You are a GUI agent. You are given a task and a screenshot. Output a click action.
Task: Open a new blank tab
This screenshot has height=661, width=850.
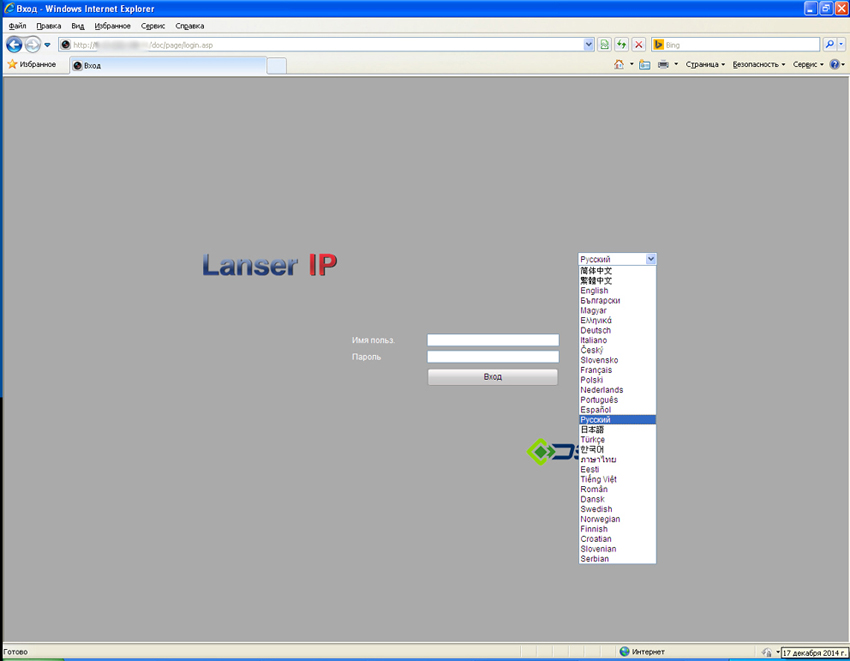click(276, 66)
